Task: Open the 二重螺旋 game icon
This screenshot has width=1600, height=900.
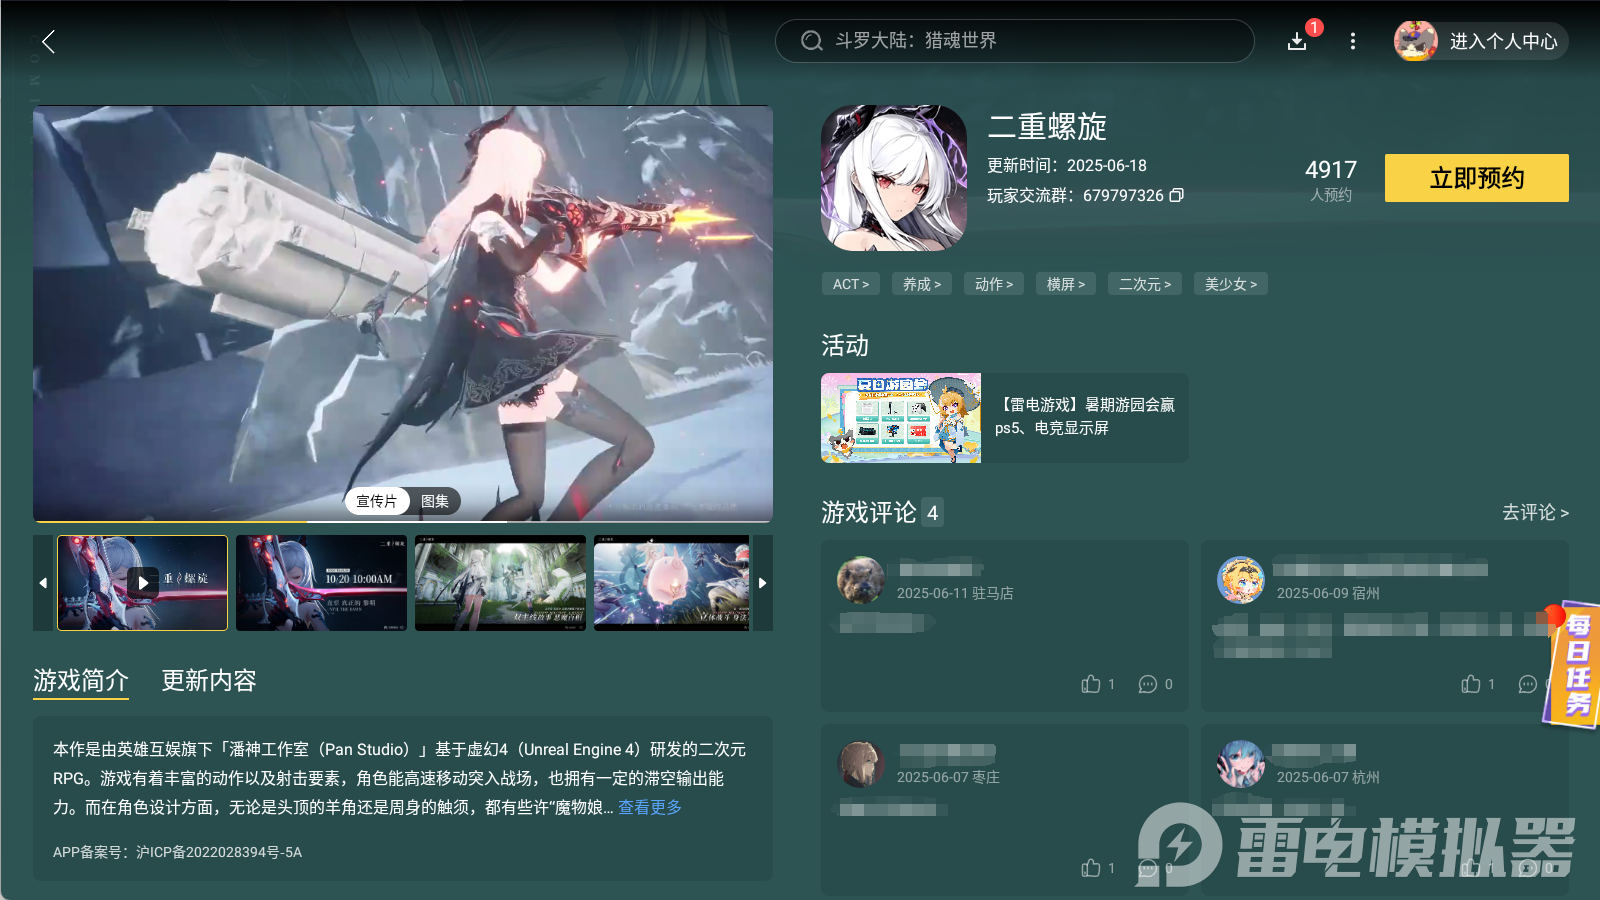Action: point(894,178)
